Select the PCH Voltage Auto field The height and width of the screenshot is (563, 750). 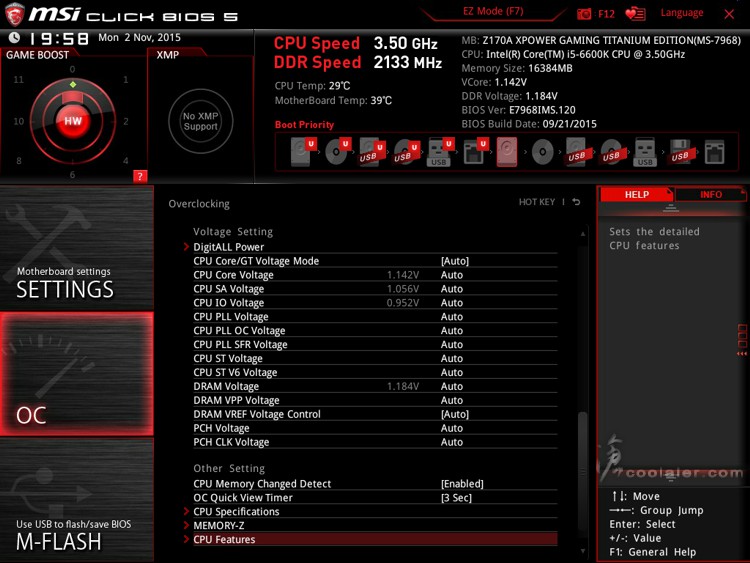click(452, 428)
